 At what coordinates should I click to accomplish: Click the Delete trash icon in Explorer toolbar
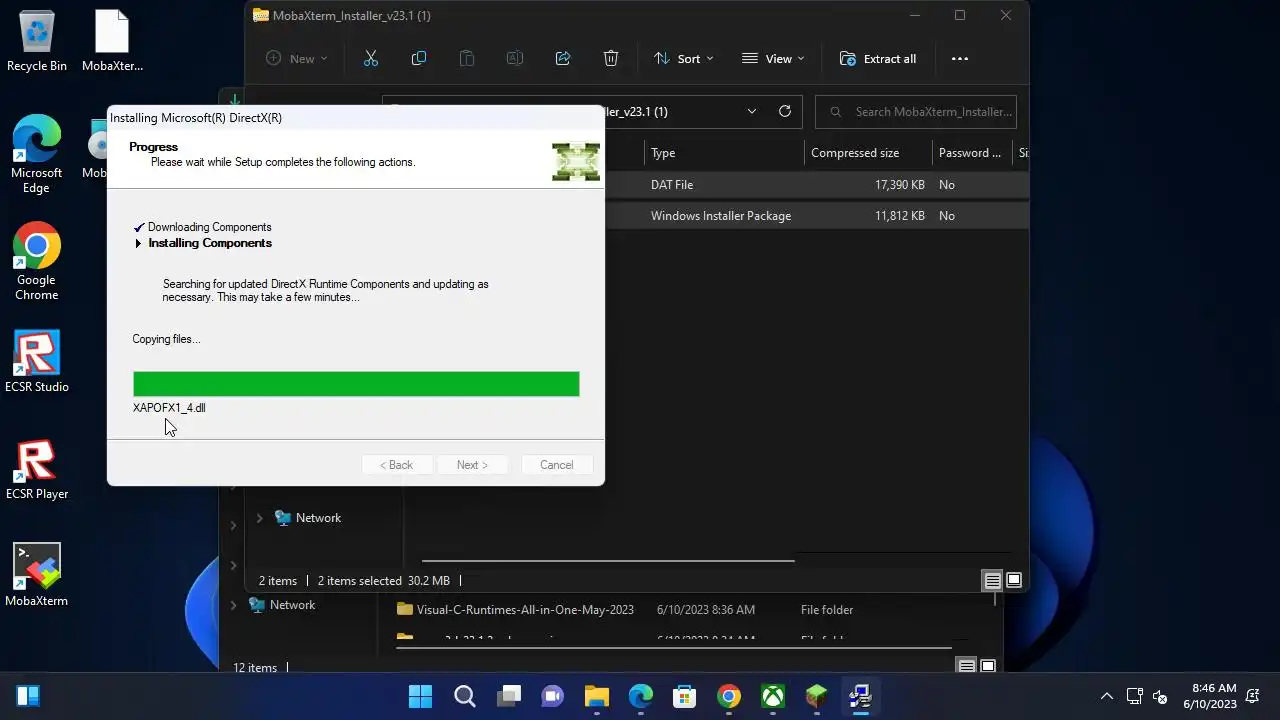[x=611, y=59]
